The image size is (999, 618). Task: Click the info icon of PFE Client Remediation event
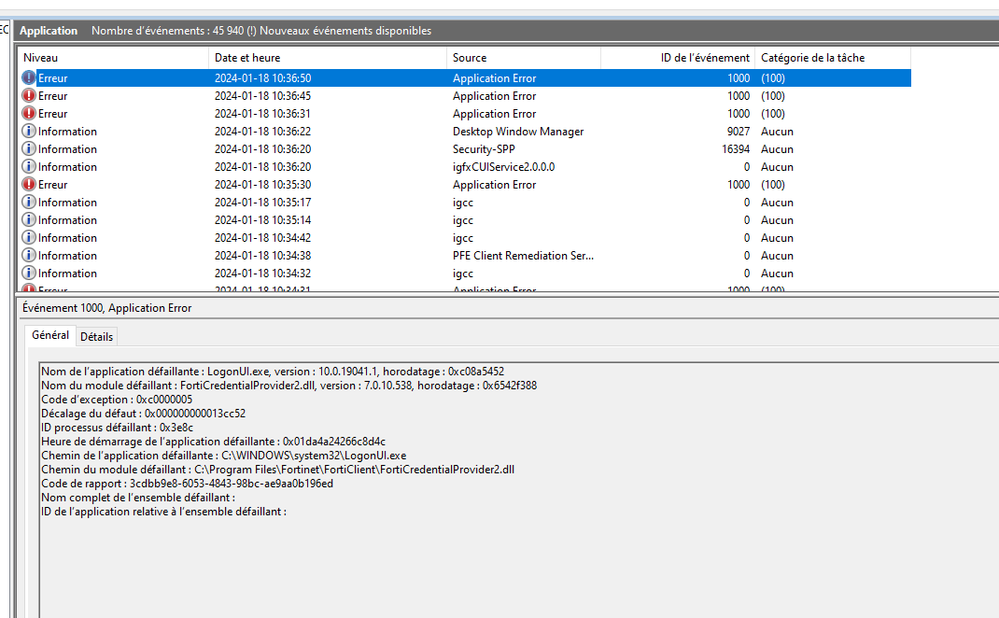click(x=29, y=255)
